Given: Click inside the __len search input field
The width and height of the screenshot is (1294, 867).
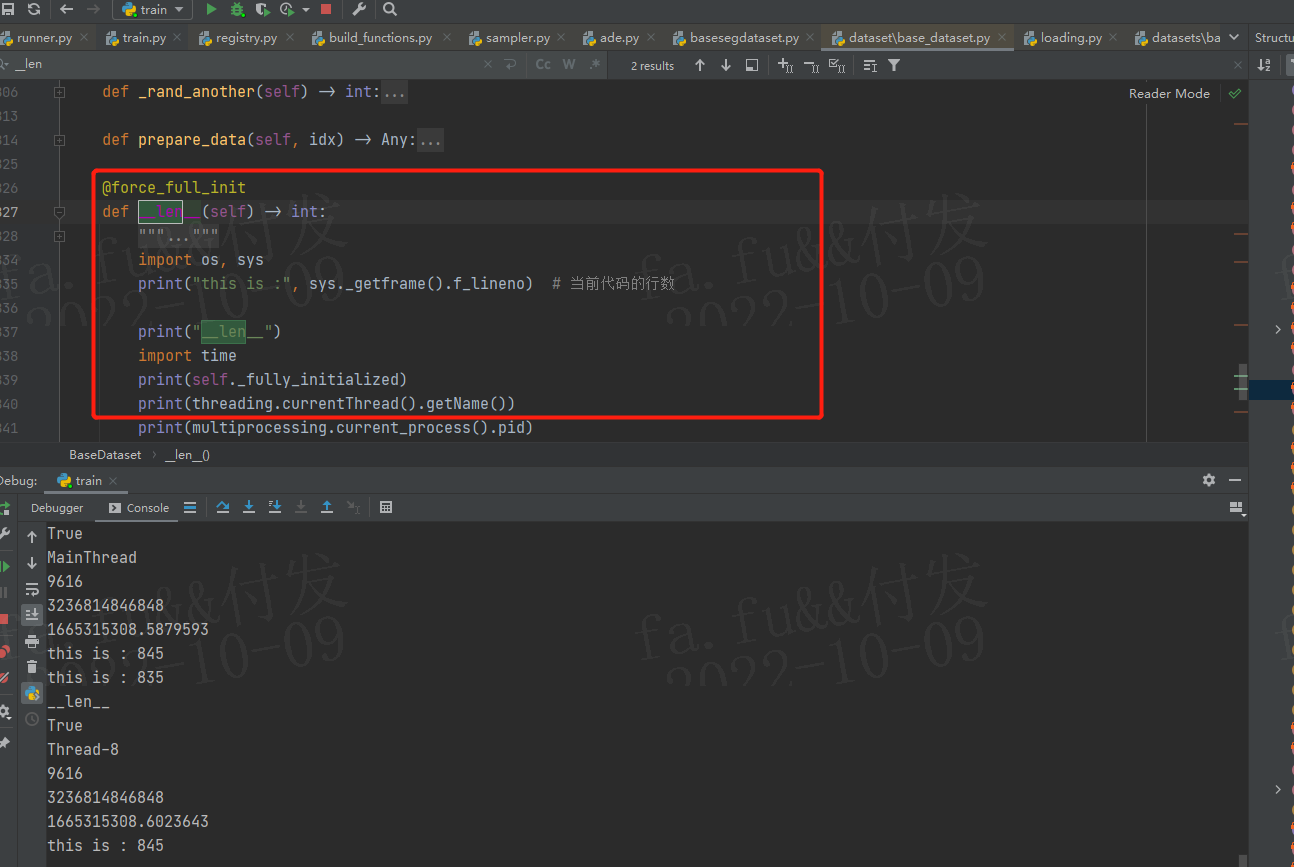Looking at the screenshot, I should point(100,63).
